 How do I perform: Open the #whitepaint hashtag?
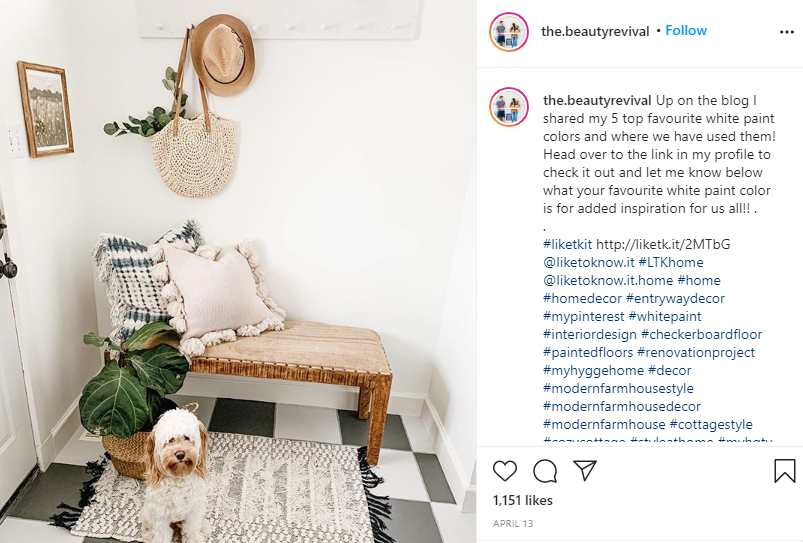[x=665, y=317]
